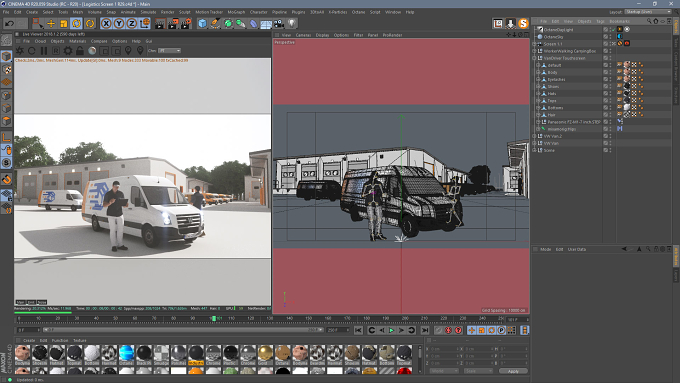The width and height of the screenshot is (680, 383).
Task: Click the Octane S icon top right
Action: (523, 23)
